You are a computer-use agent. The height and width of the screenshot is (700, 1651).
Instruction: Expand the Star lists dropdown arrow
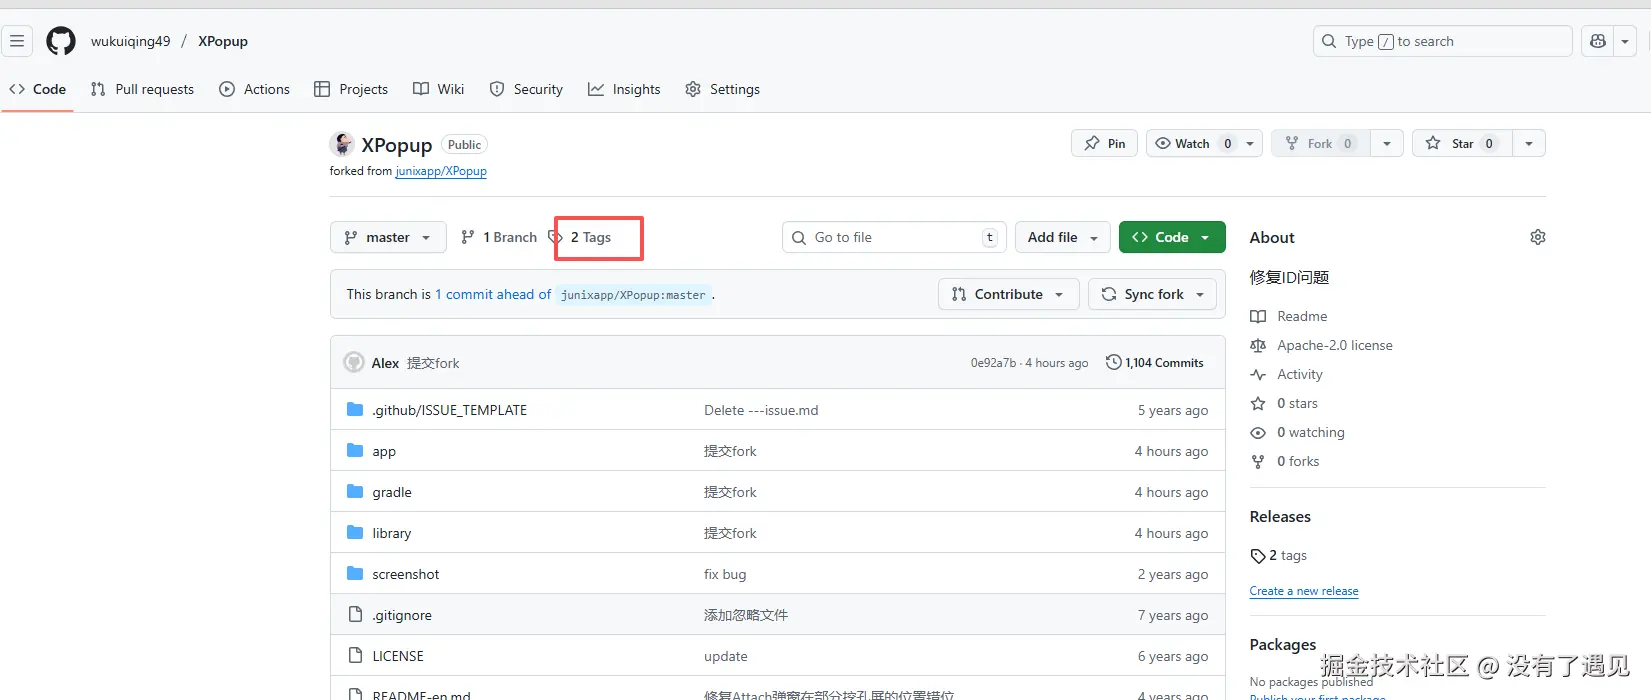1529,143
